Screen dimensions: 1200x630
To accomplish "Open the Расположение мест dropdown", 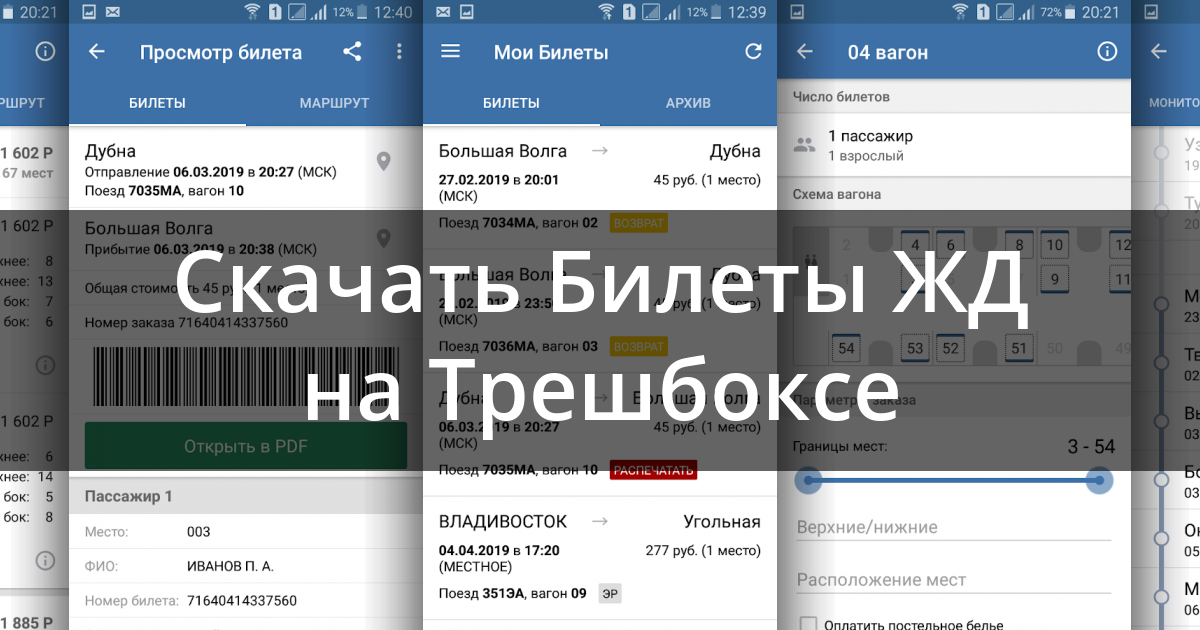I will [x=954, y=580].
